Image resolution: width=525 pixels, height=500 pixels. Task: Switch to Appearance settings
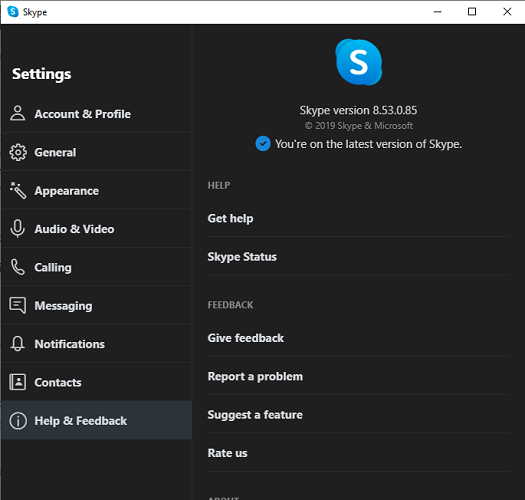(x=96, y=191)
